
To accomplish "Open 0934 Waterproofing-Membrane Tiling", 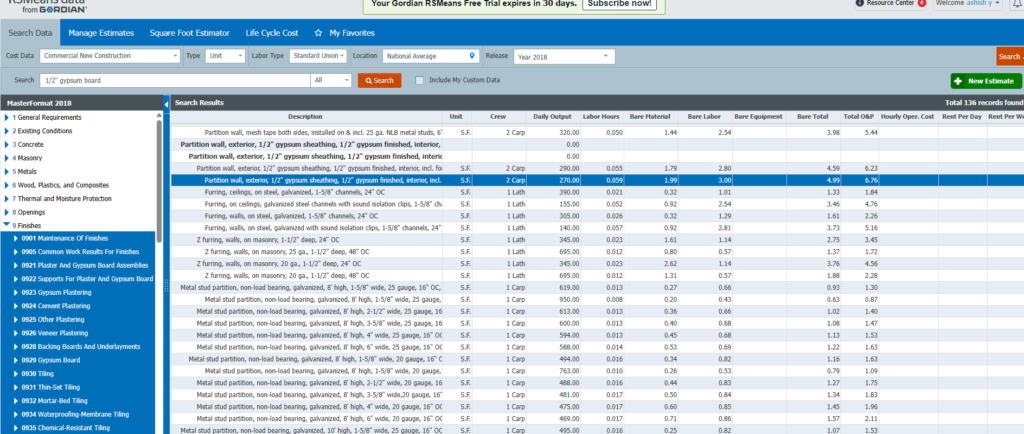I will click(x=75, y=414).
